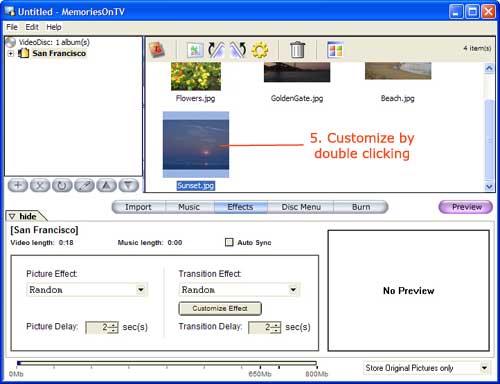Click the Video length: 0:18 text
Viewport: 500px width, 384px height.
(42, 243)
